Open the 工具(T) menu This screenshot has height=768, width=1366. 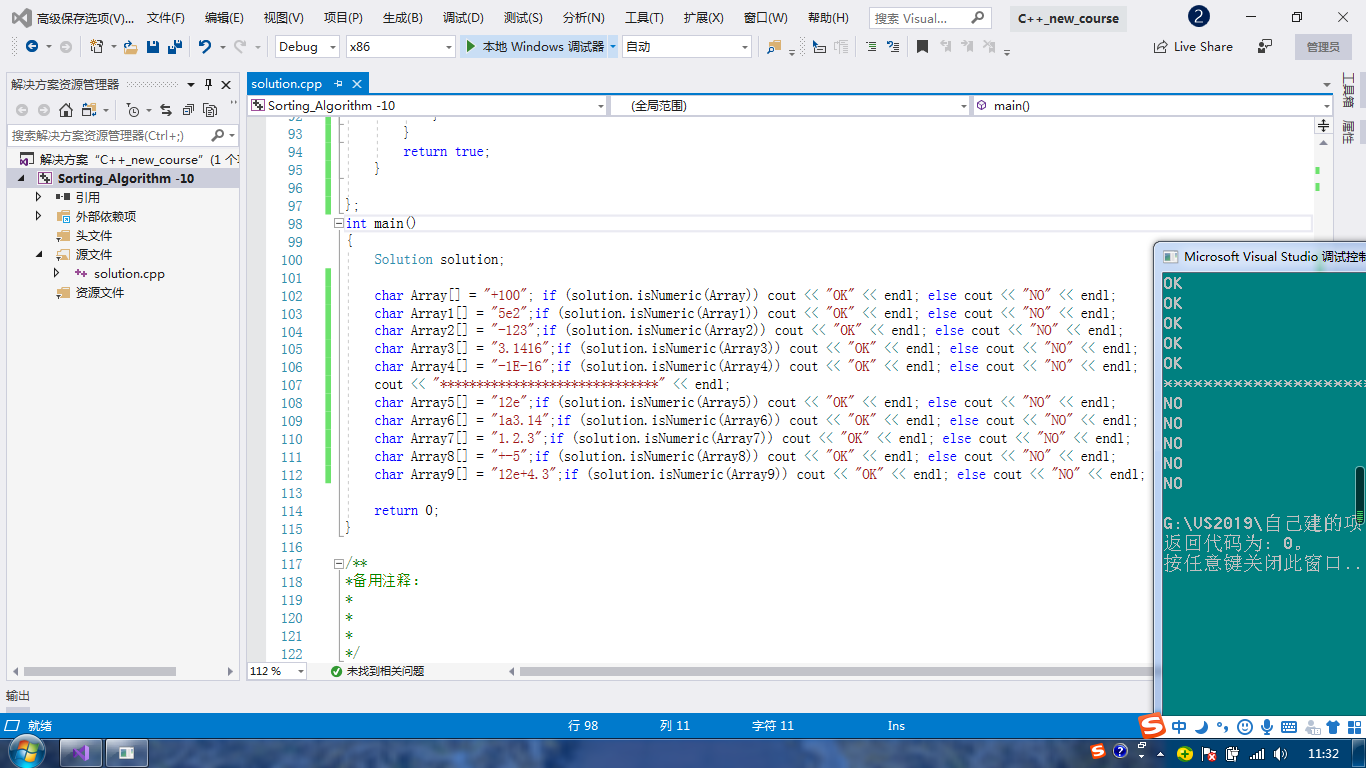pyautogui.click(x=644, y=18)
